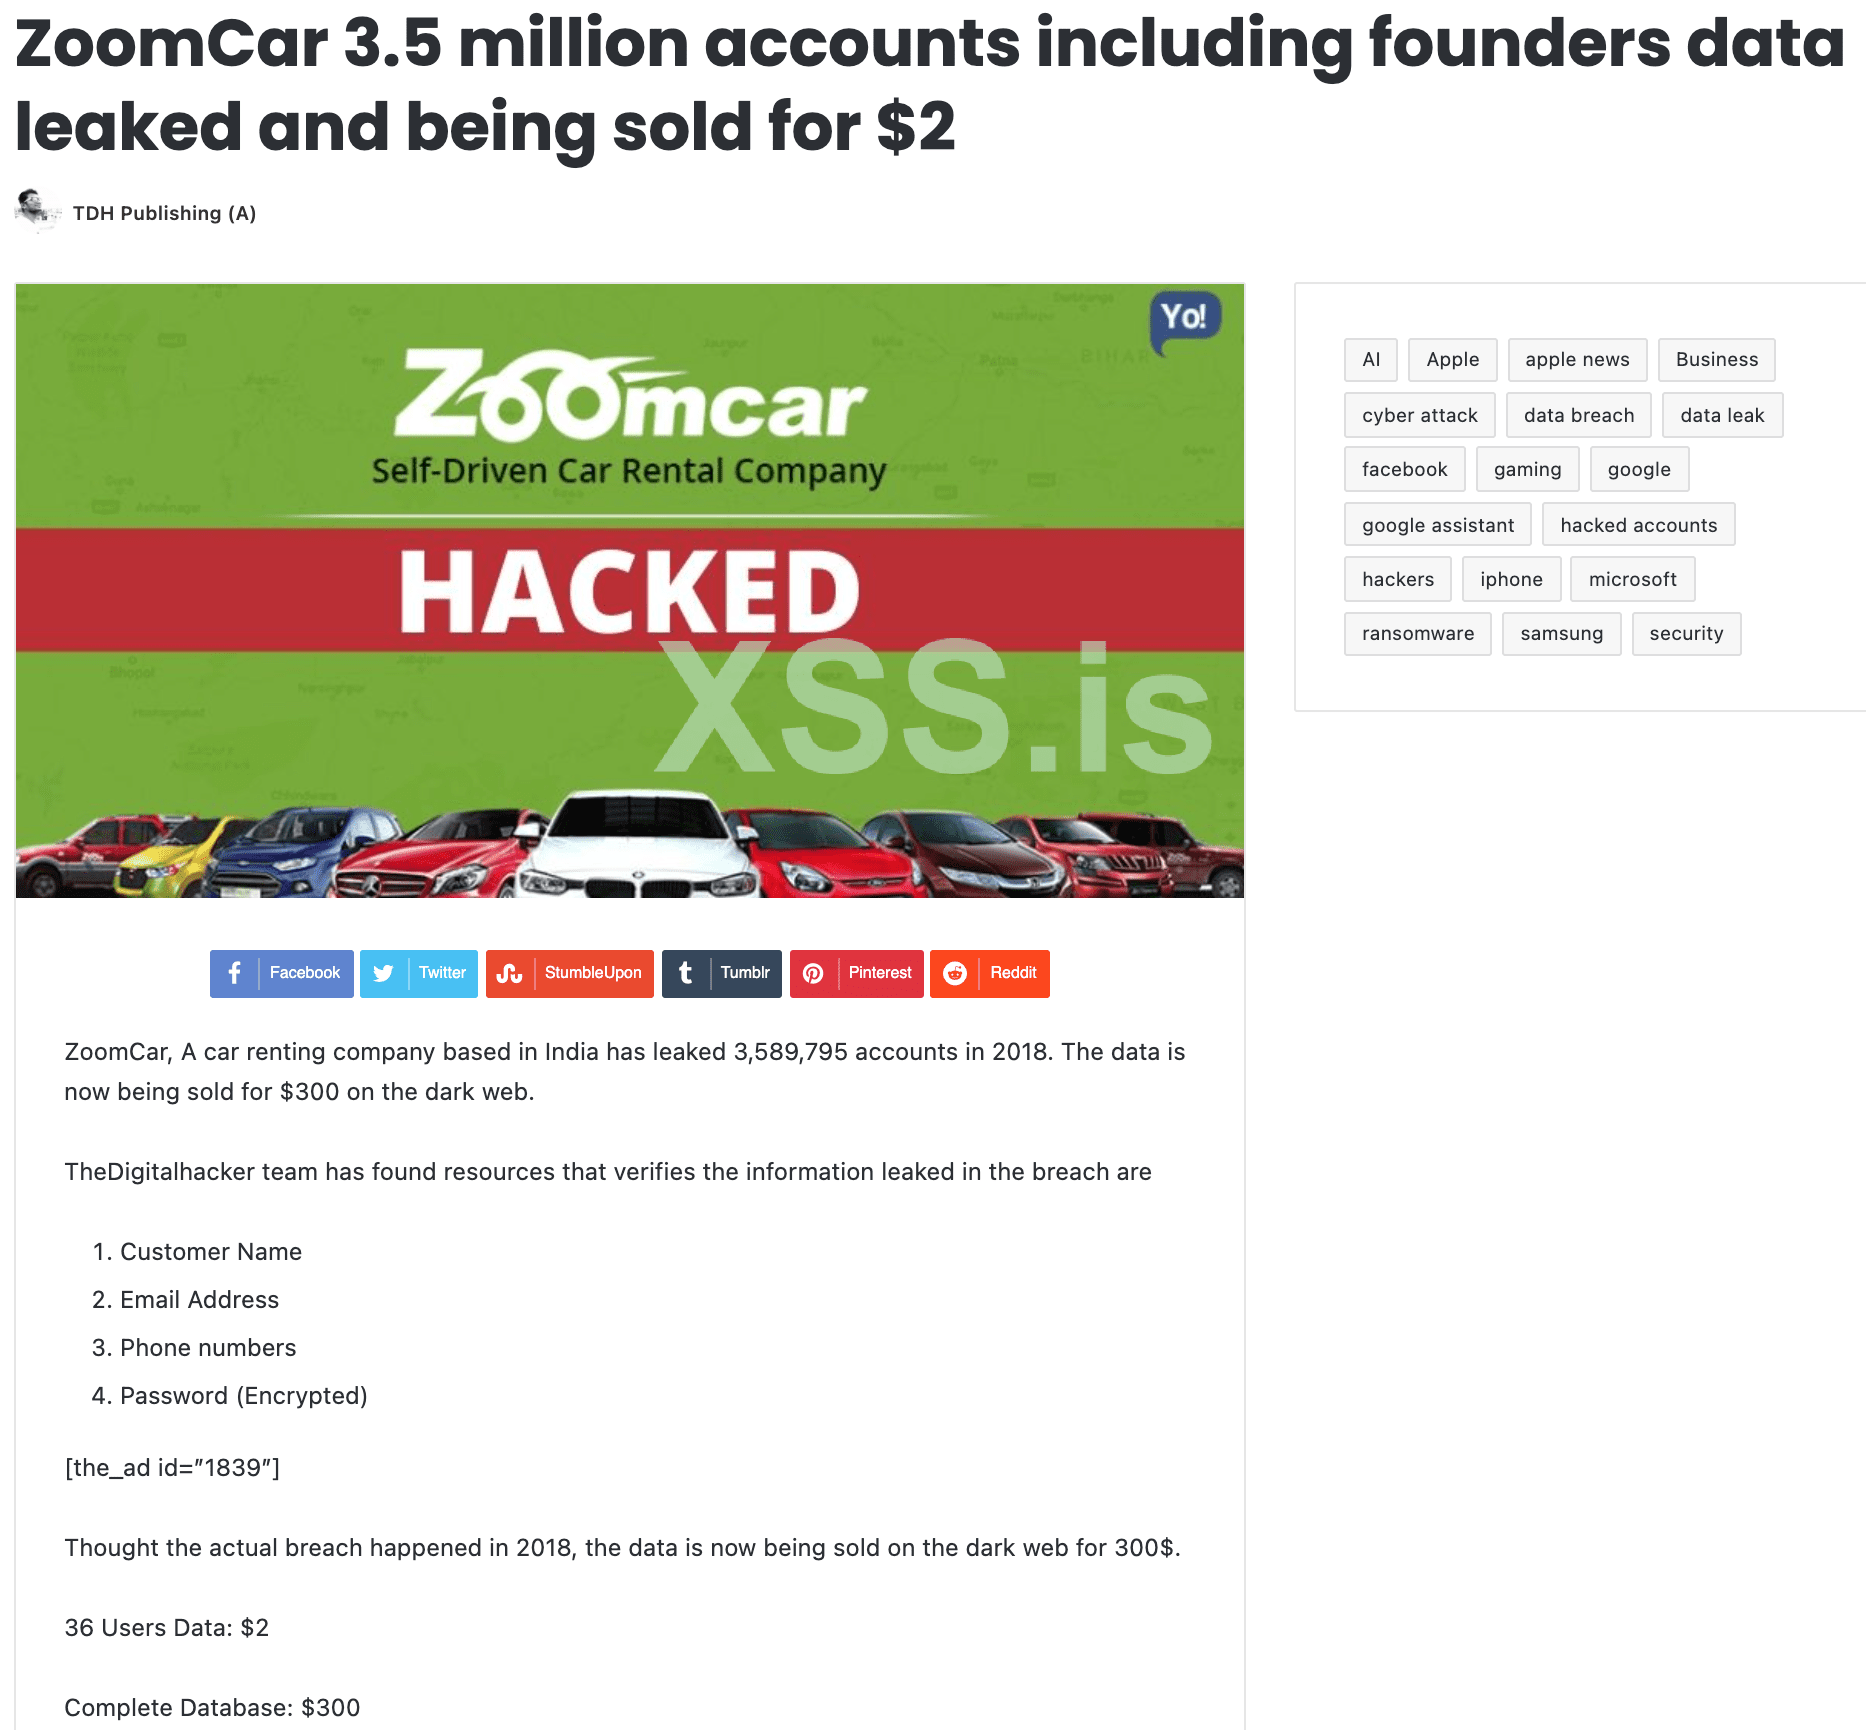Browse the 'ransomware' tag

1417,633
